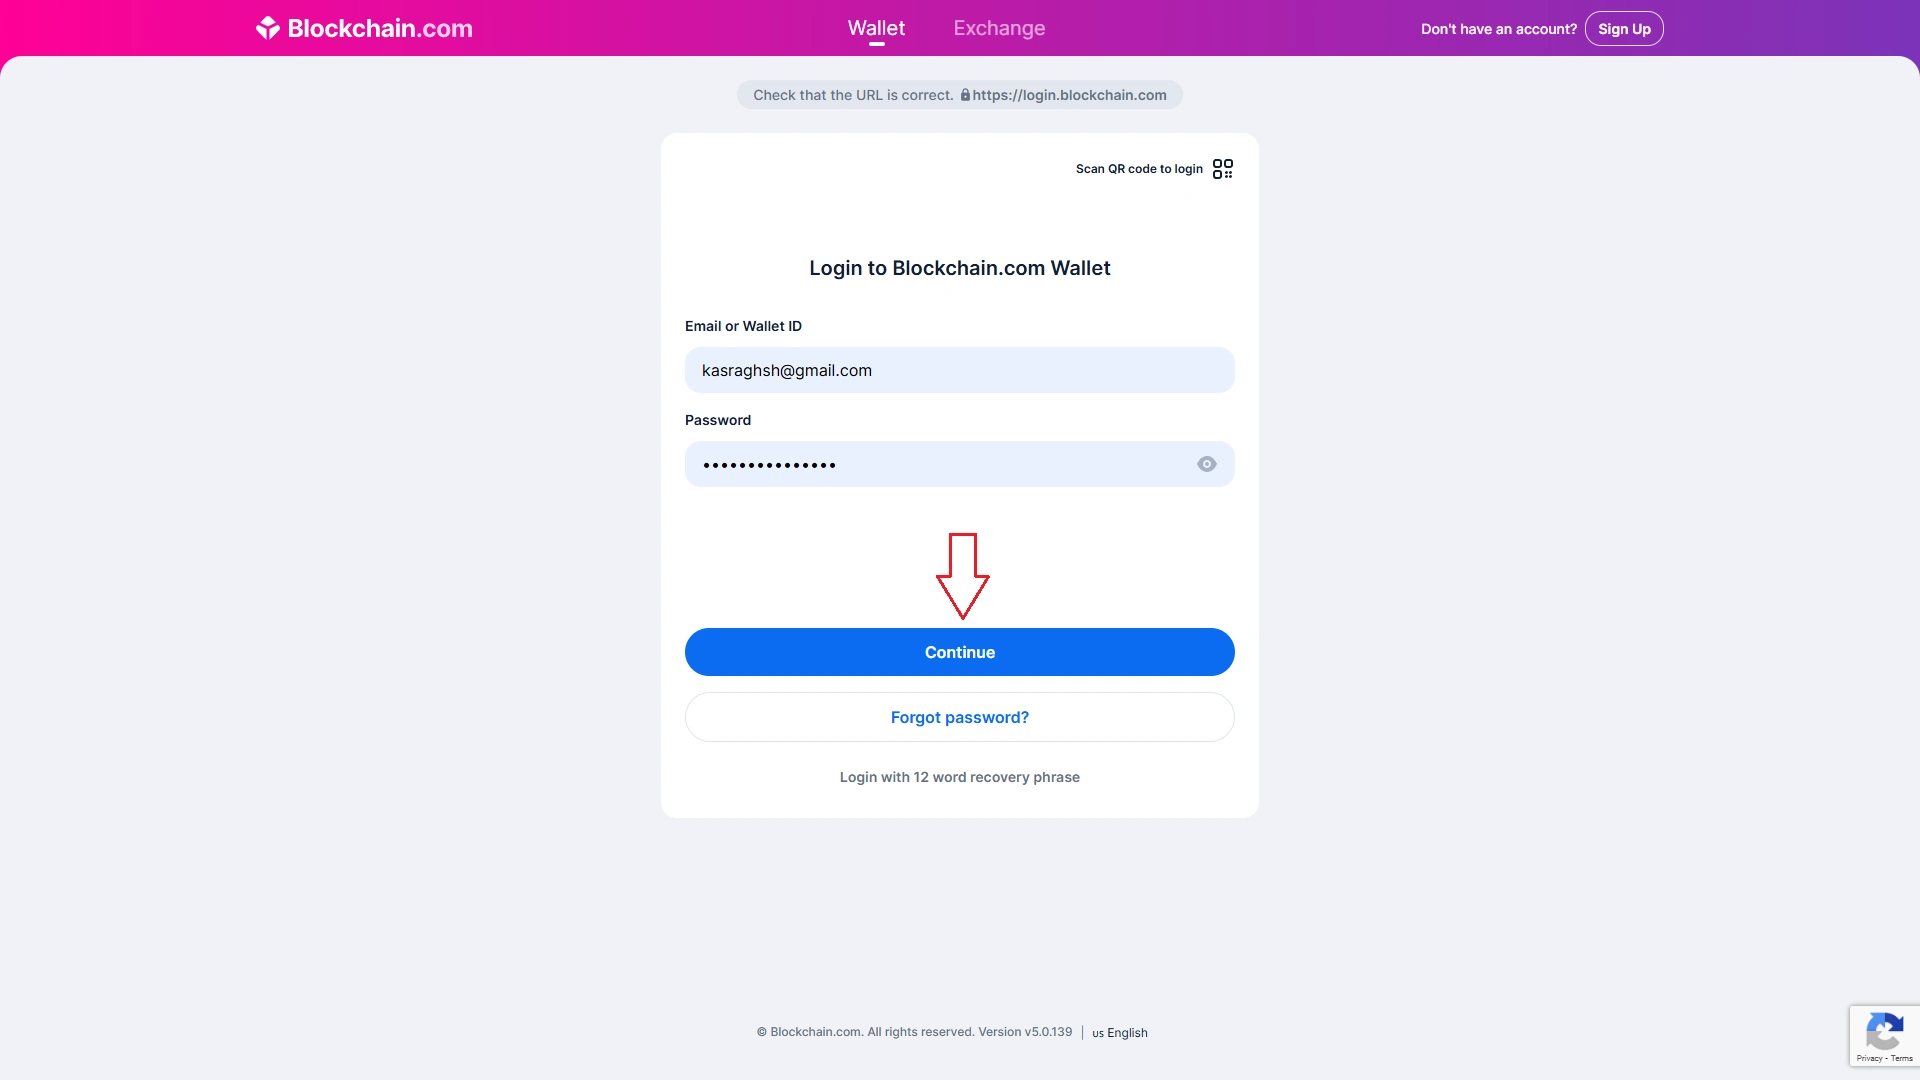
Task: Toggle password visibility eye icon
Action: coord(1207,464)
